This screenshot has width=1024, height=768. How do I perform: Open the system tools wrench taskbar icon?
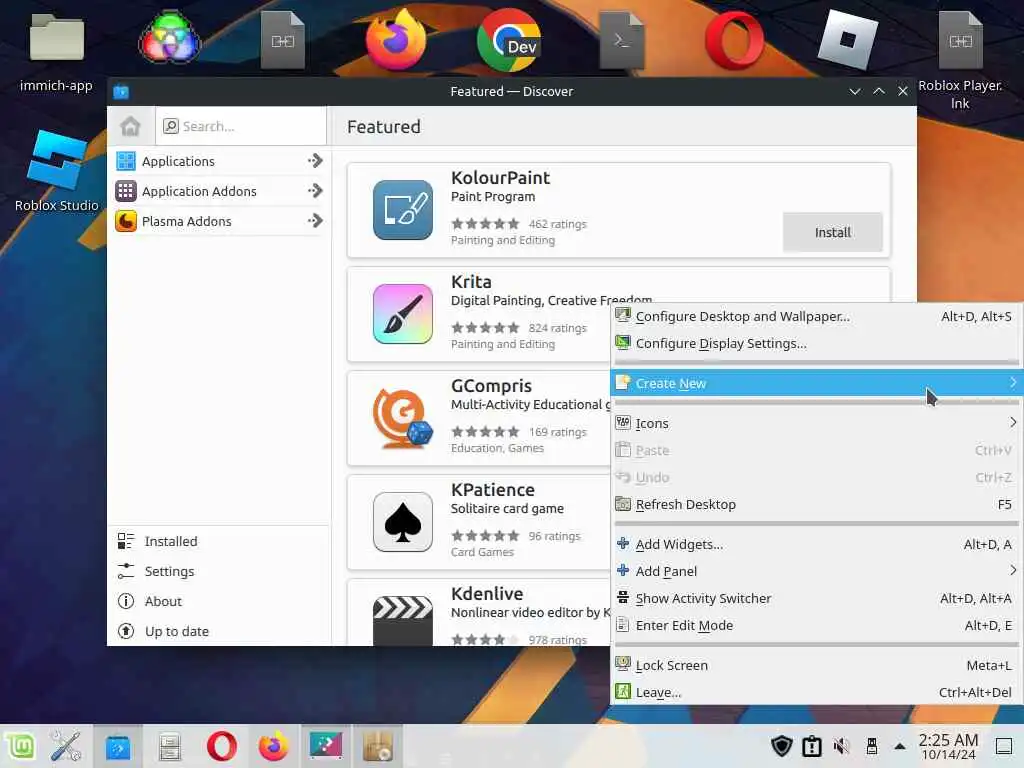point(66,746)
